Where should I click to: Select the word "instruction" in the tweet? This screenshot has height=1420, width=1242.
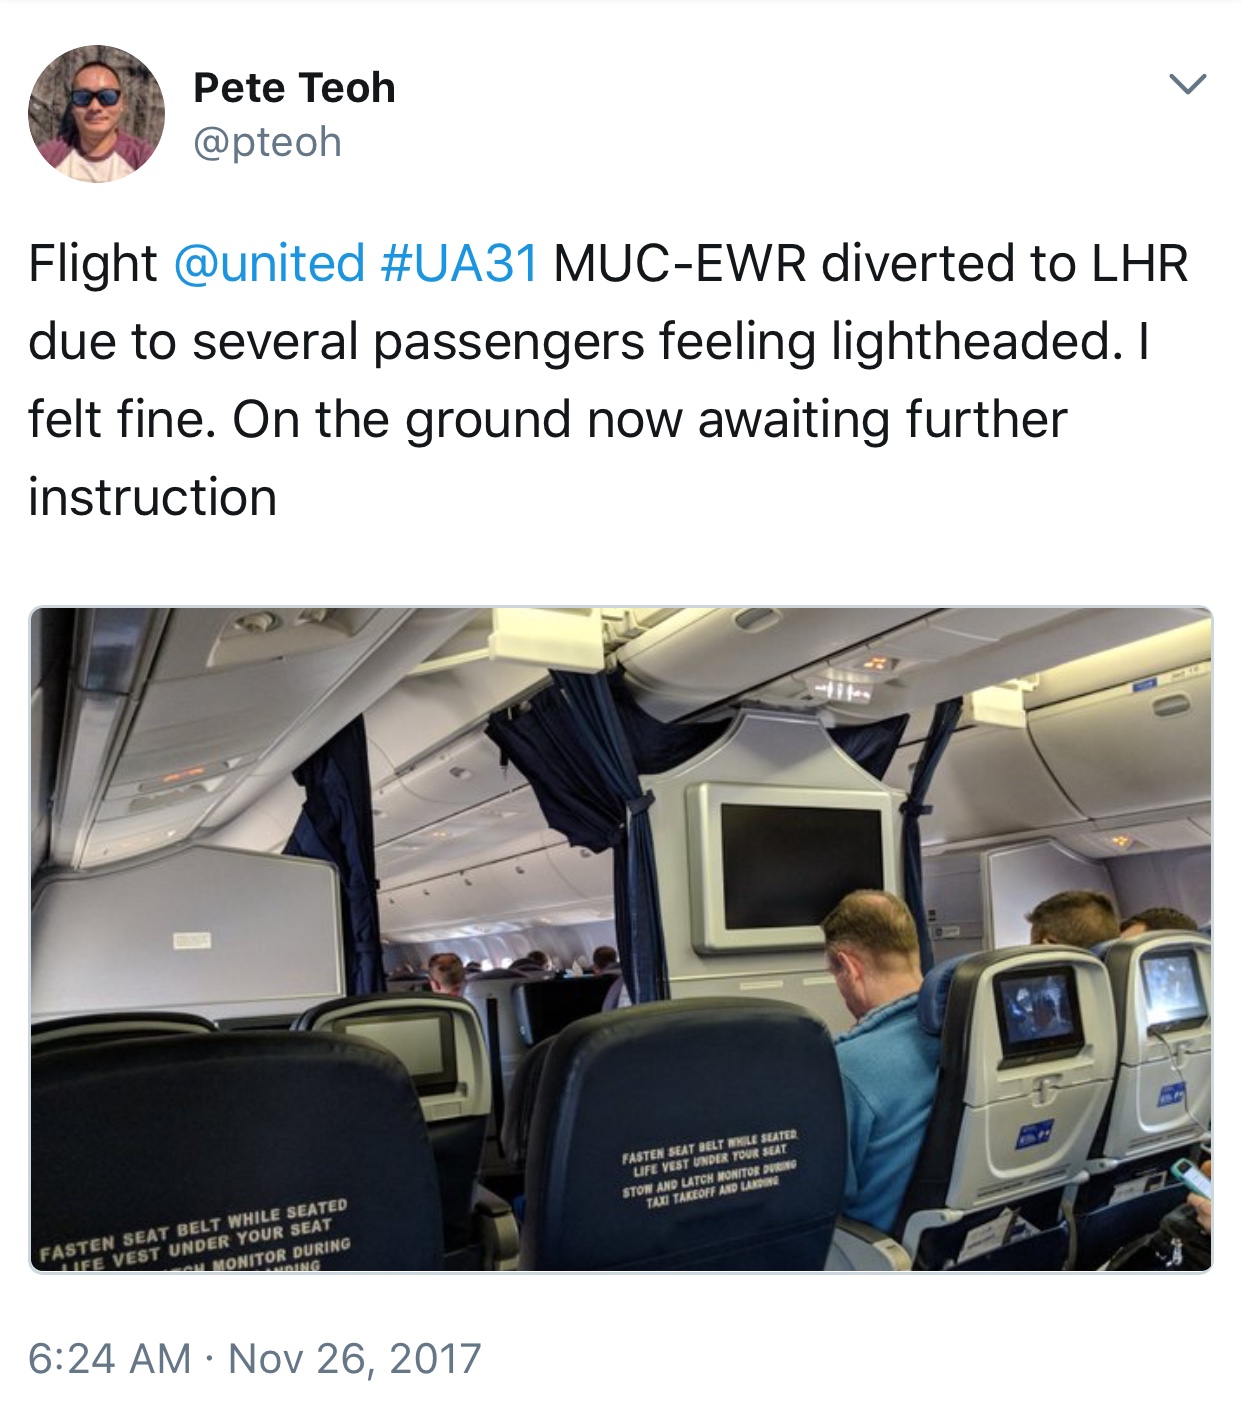[x=153, y=498]
